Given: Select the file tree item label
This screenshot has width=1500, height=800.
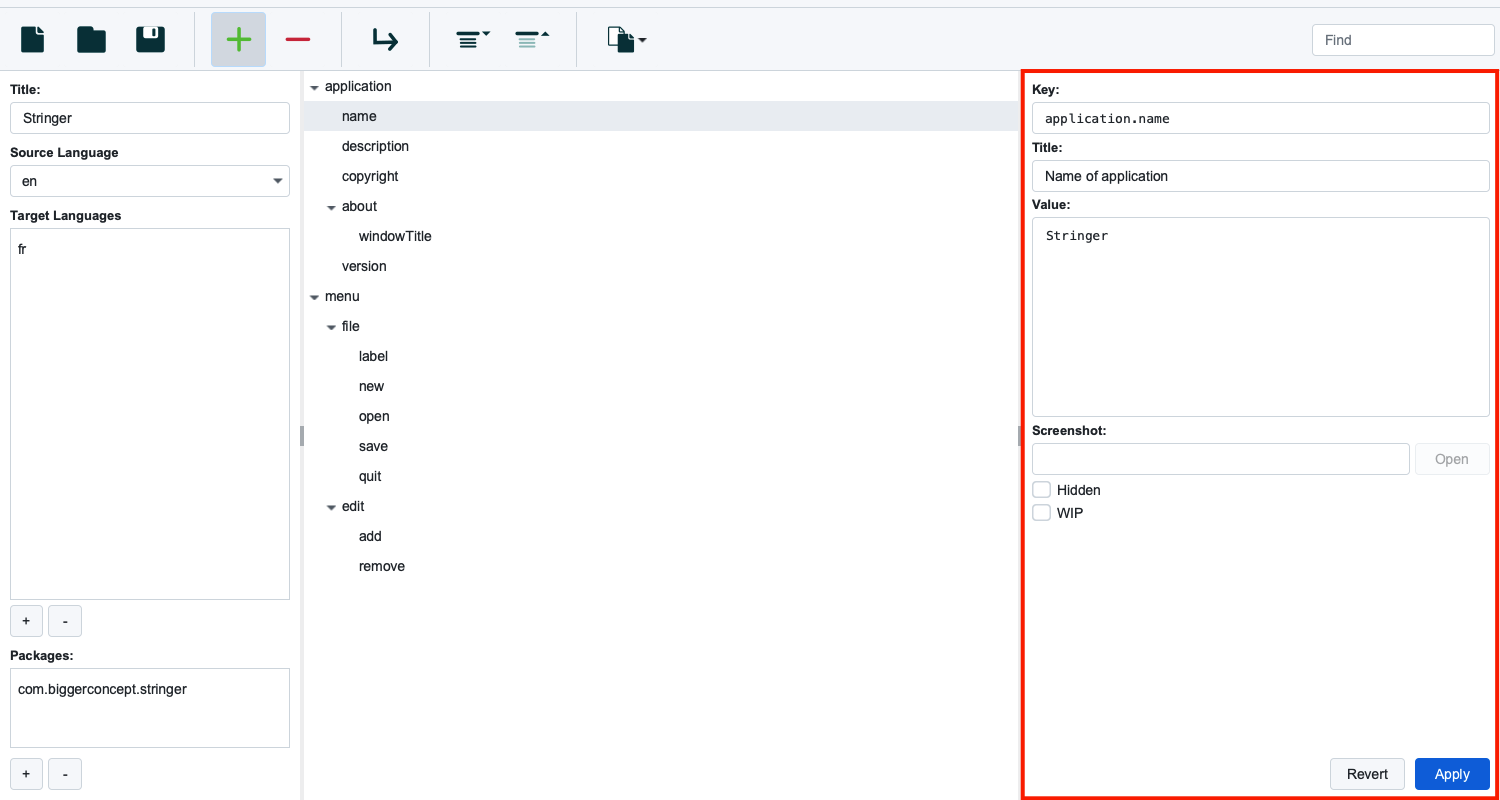Looking at the screenshot, I should point(350,326).
